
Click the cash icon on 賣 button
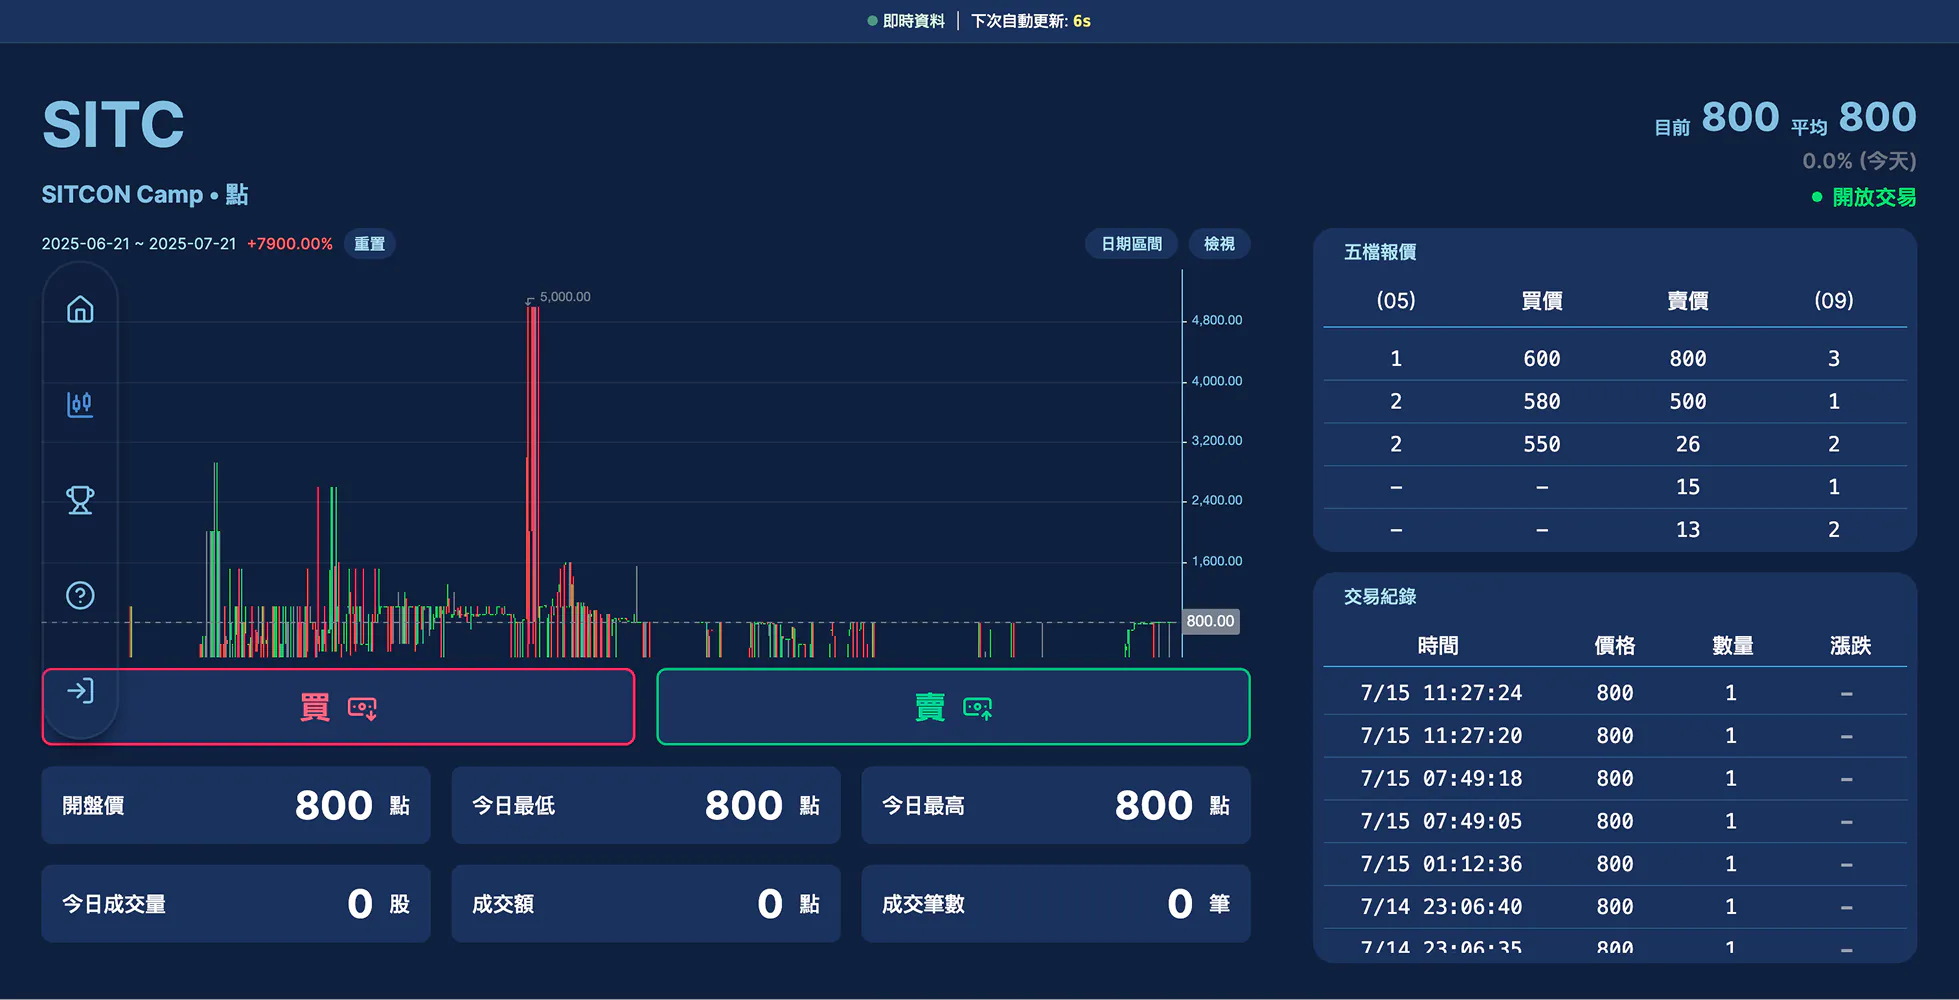pyautogui.click(x=977, y=708)
